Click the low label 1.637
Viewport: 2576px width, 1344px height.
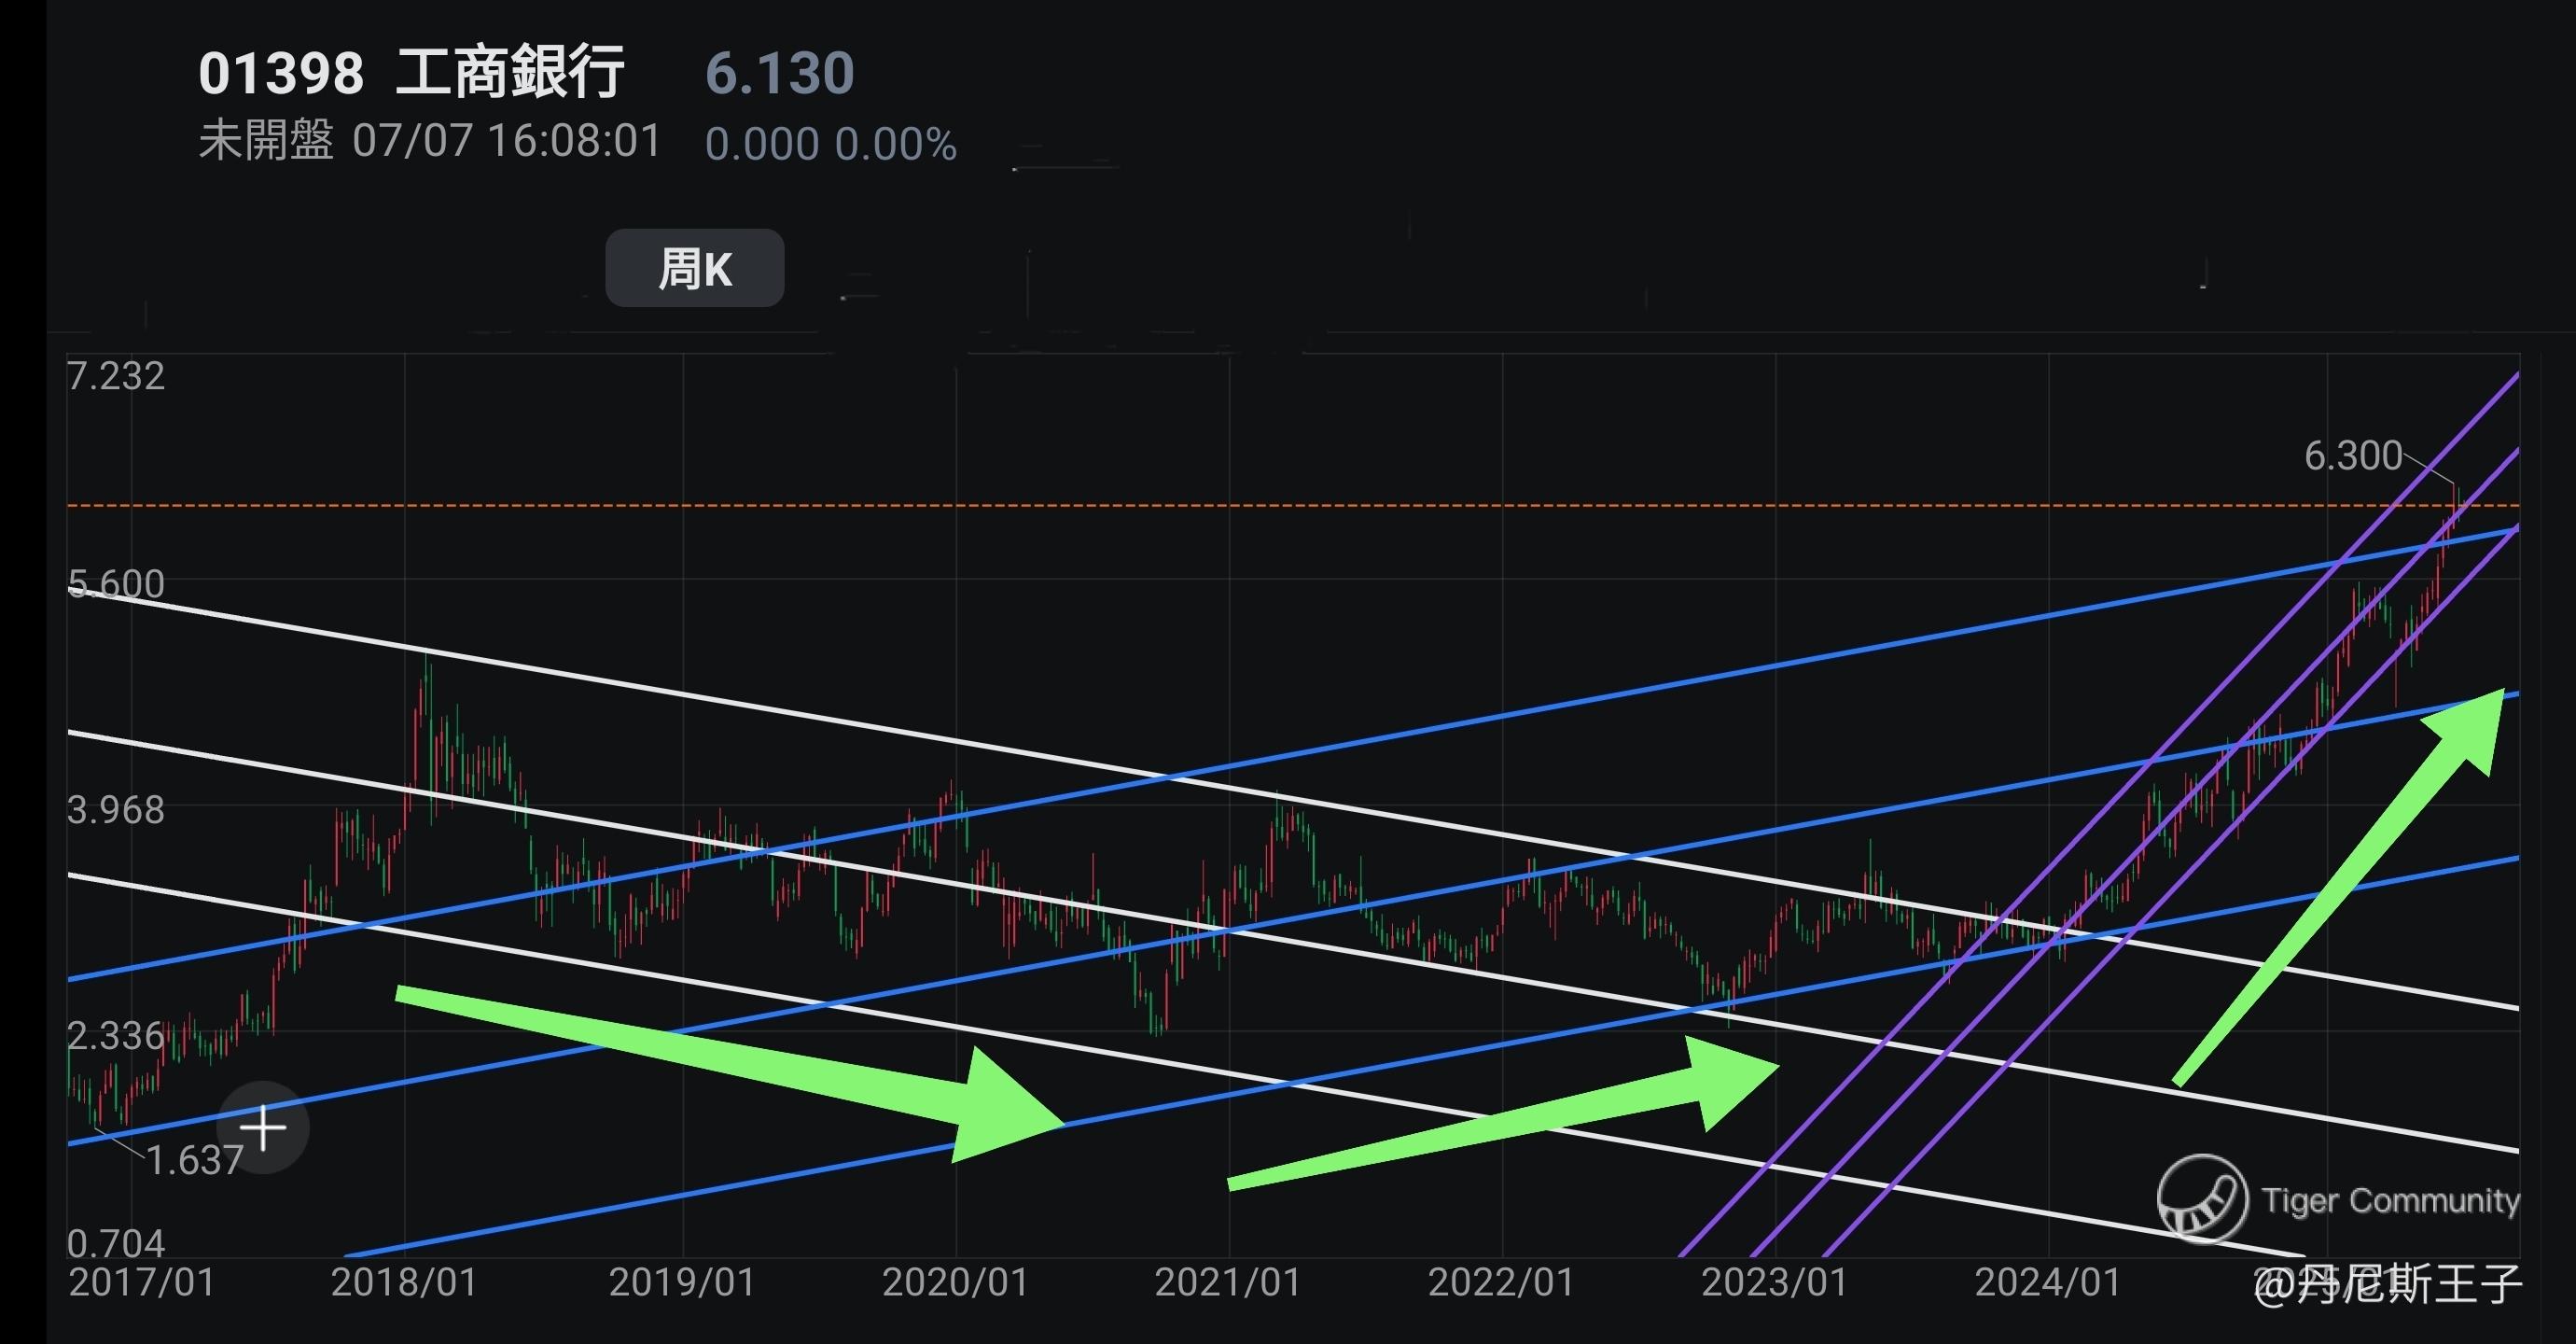[195, 1160]
